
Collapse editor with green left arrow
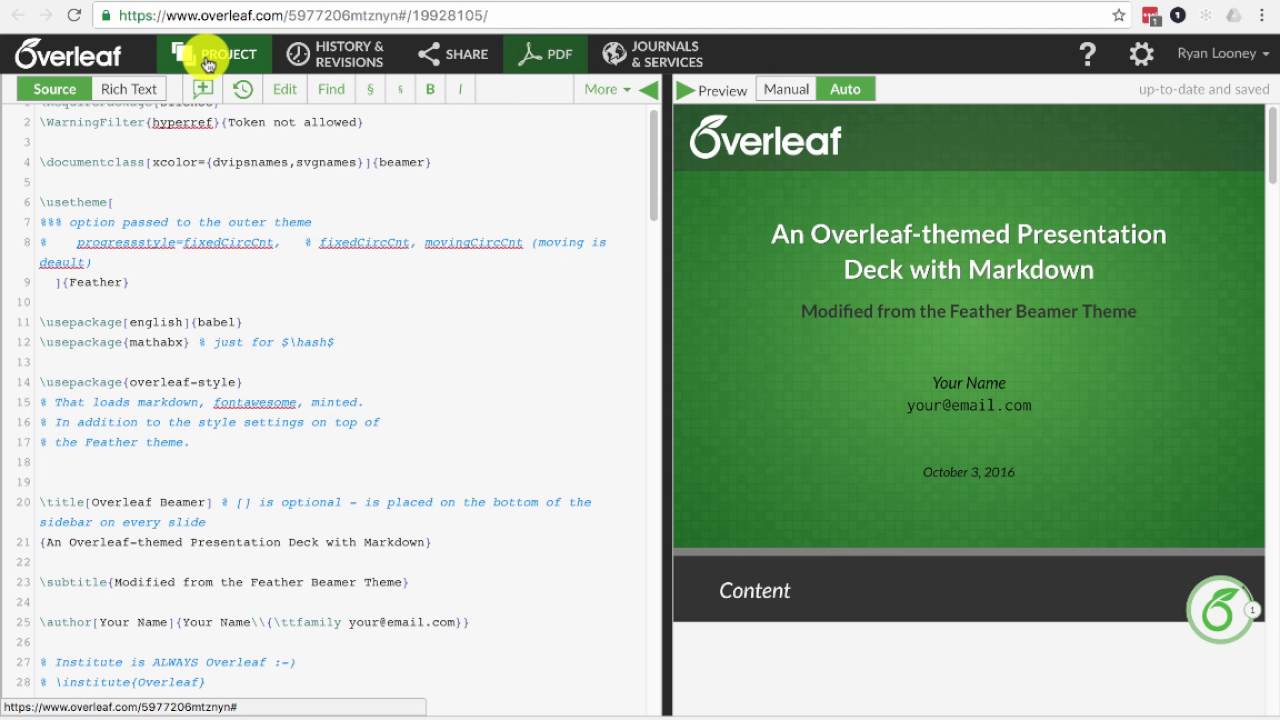648,89
